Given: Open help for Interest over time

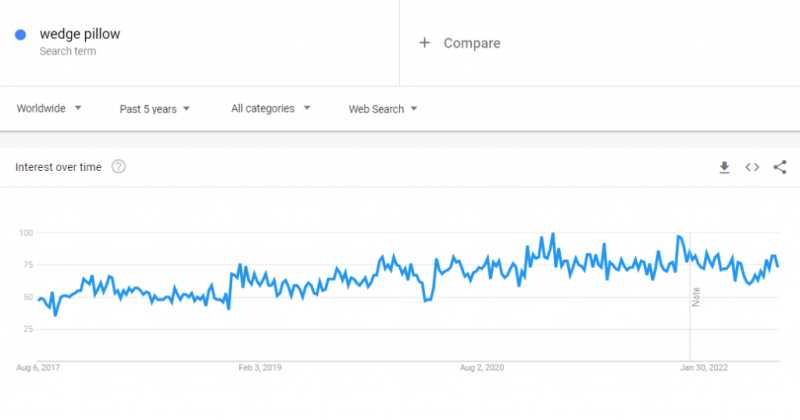Looking at the screenshot, I should pyautogui.click(x=119, y=167).
